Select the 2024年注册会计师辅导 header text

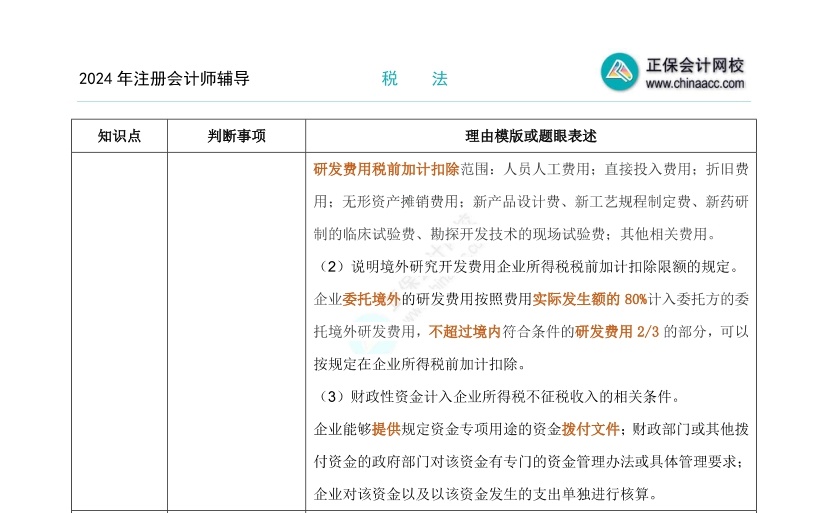point(164,79)
